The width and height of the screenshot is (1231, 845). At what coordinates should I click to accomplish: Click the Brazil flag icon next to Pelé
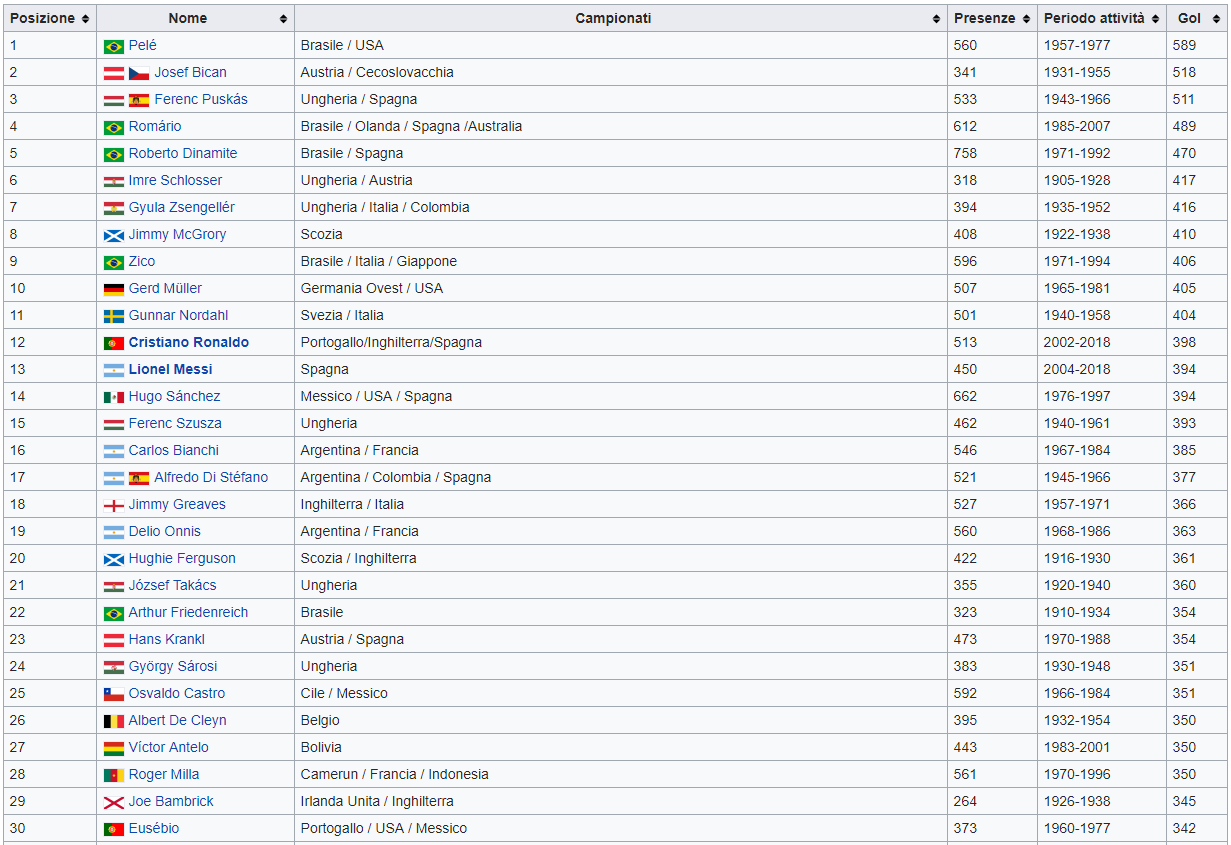tap(114, 46)
